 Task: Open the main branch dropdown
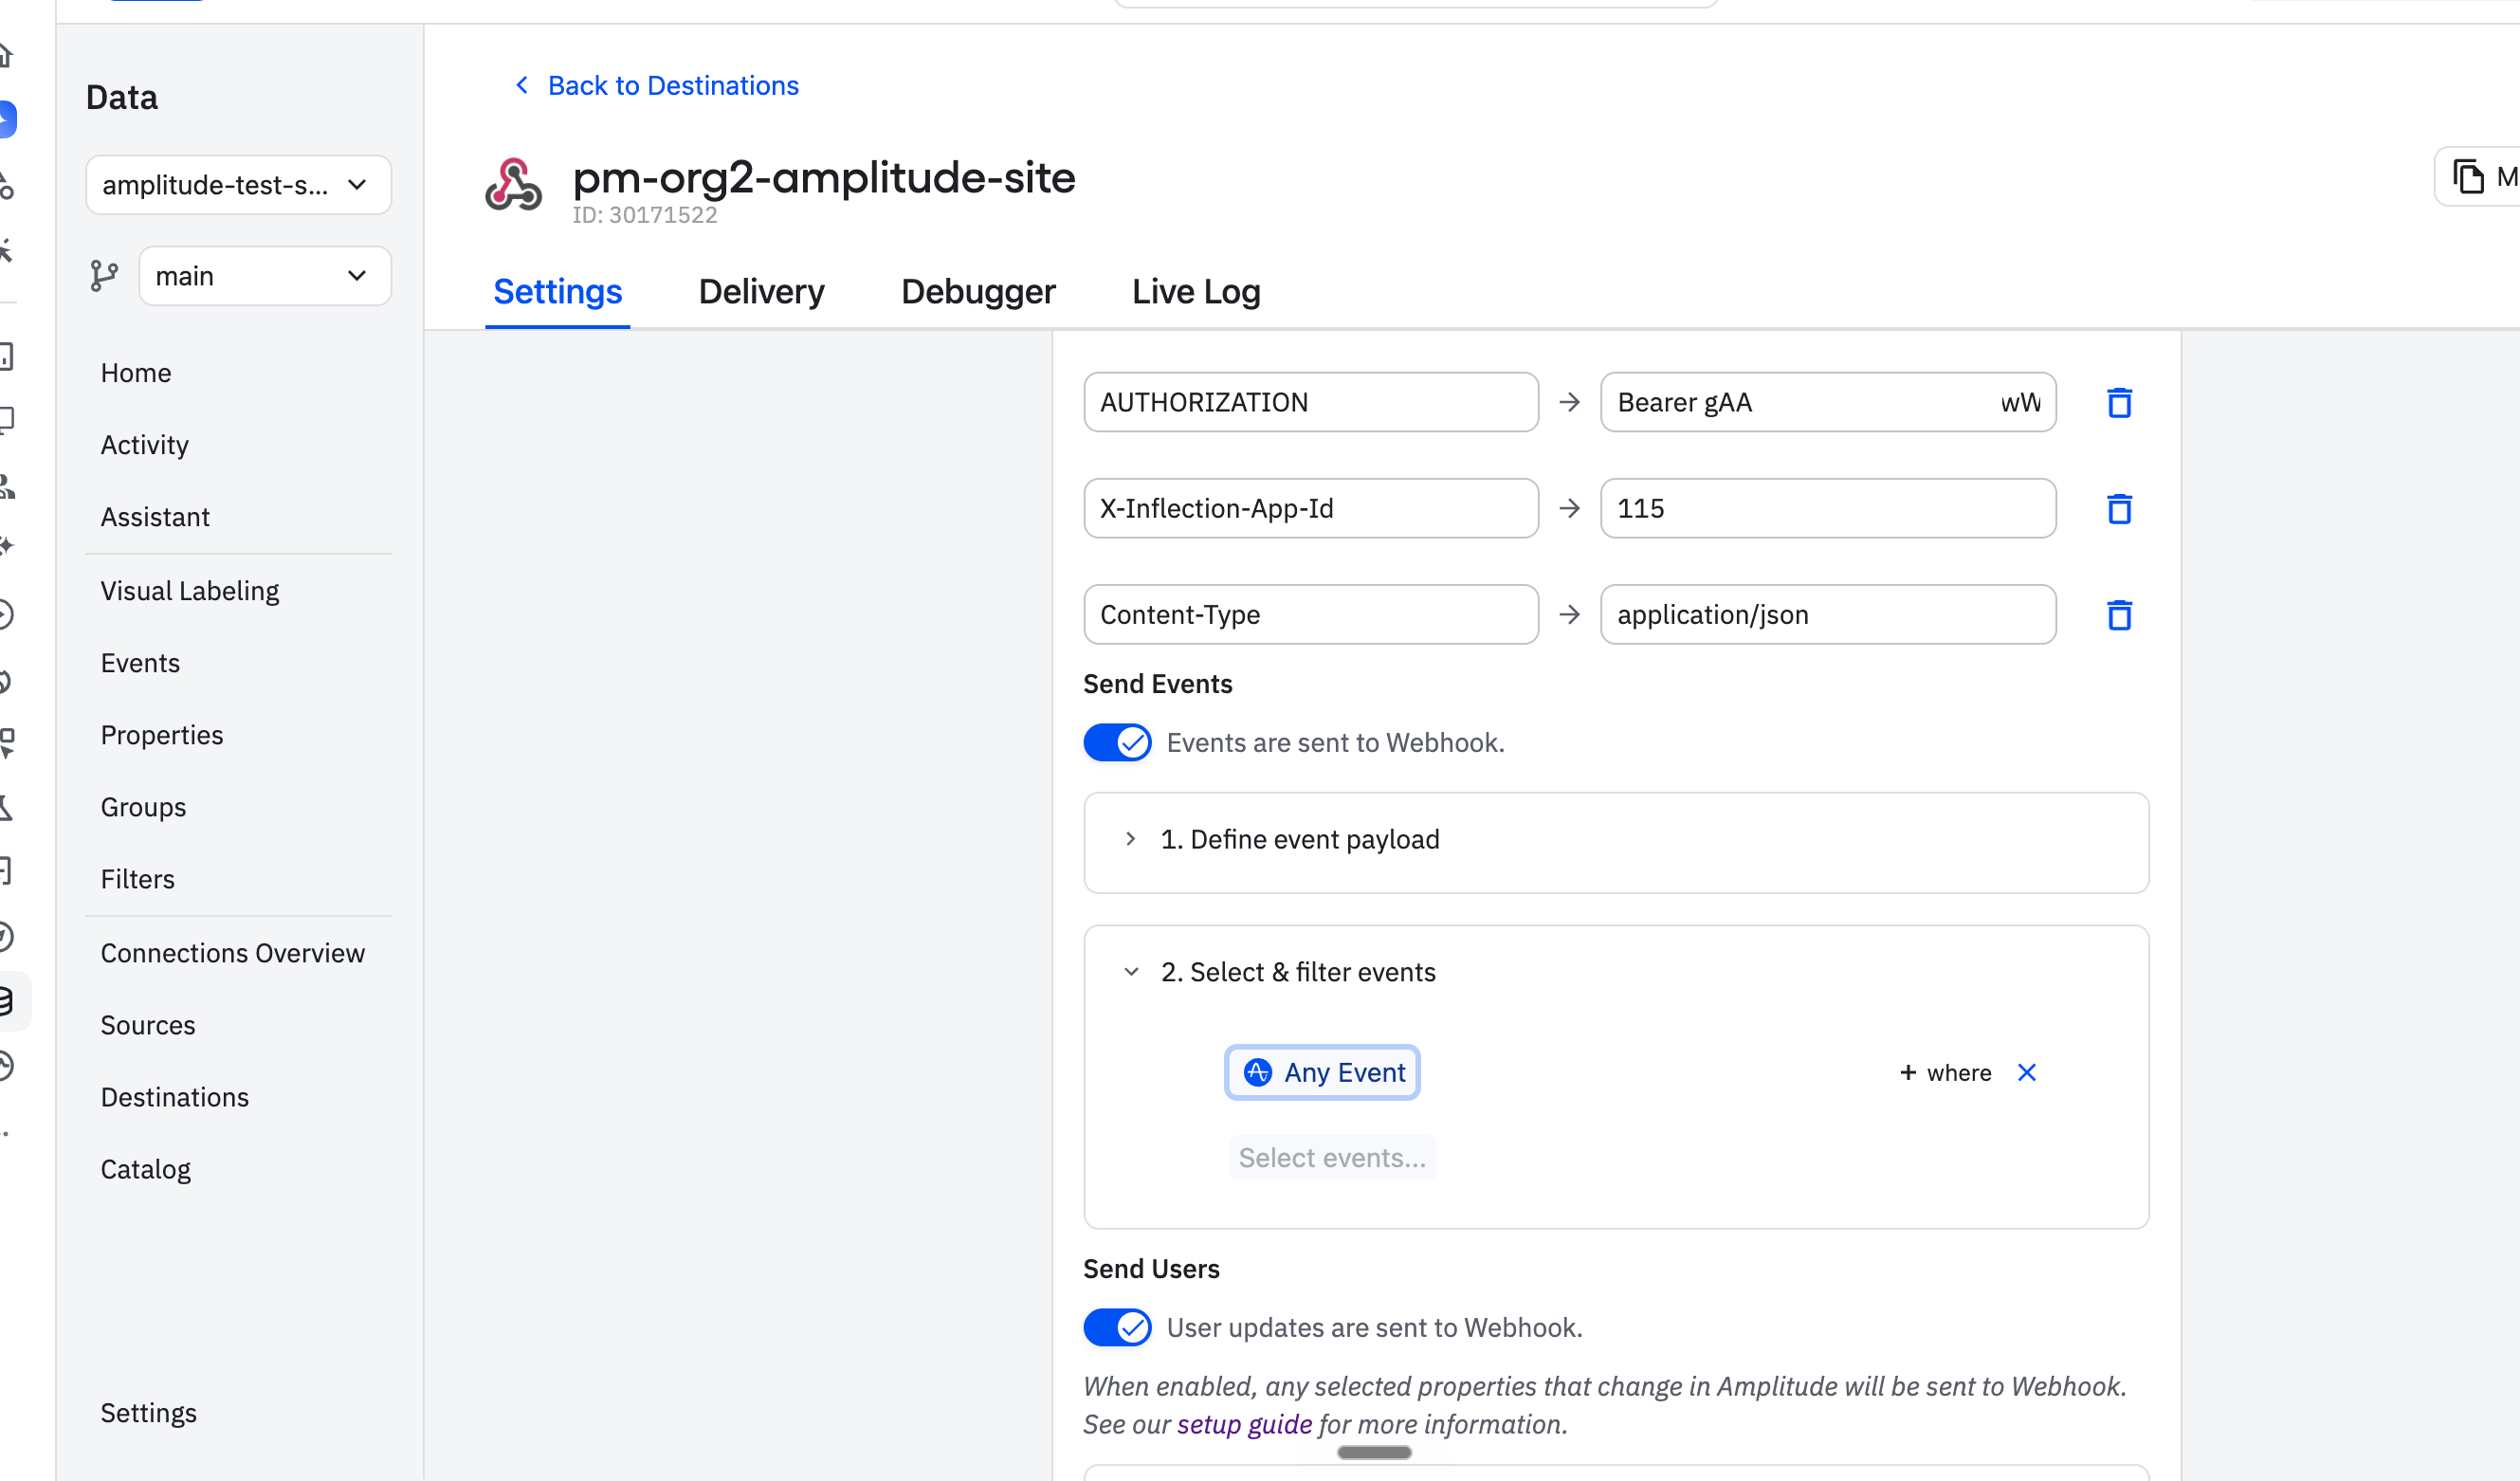(x=265, y=276)
